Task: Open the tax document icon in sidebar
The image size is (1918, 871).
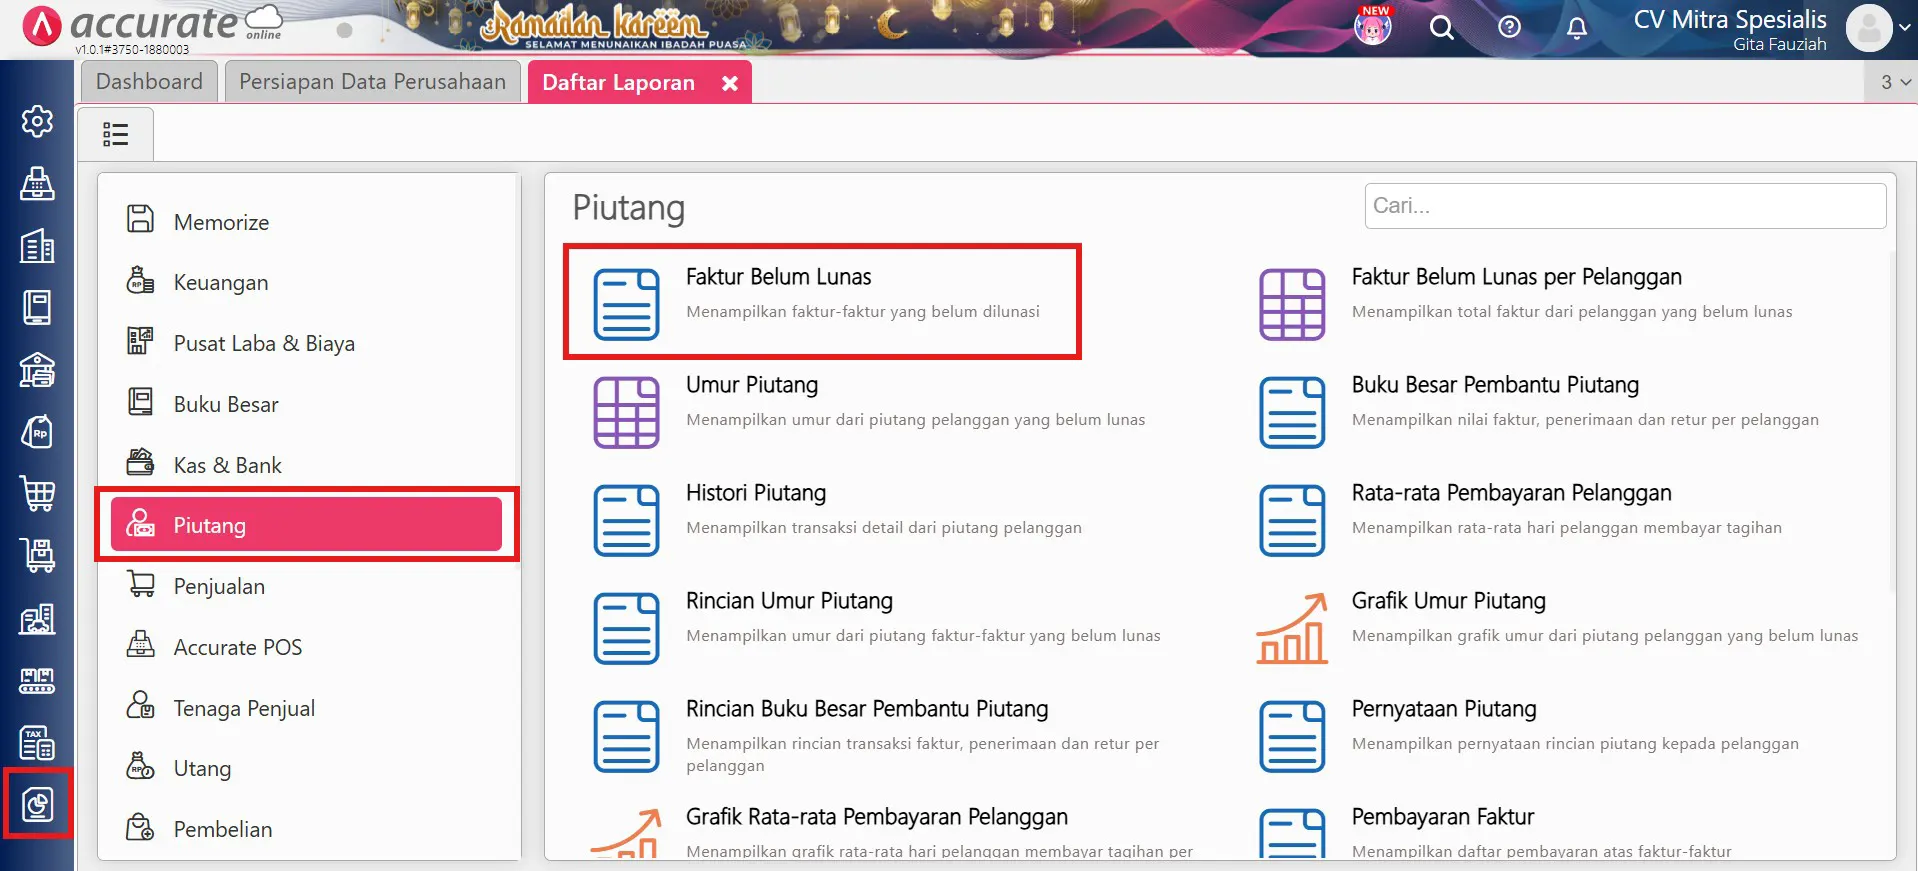Action: pyautogui.click(x=37, y=743)
